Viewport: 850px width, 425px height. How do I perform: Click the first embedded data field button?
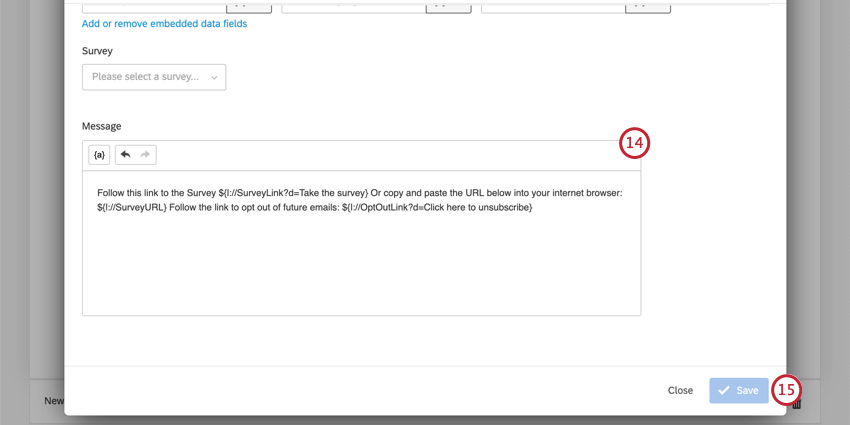(249, 7)
